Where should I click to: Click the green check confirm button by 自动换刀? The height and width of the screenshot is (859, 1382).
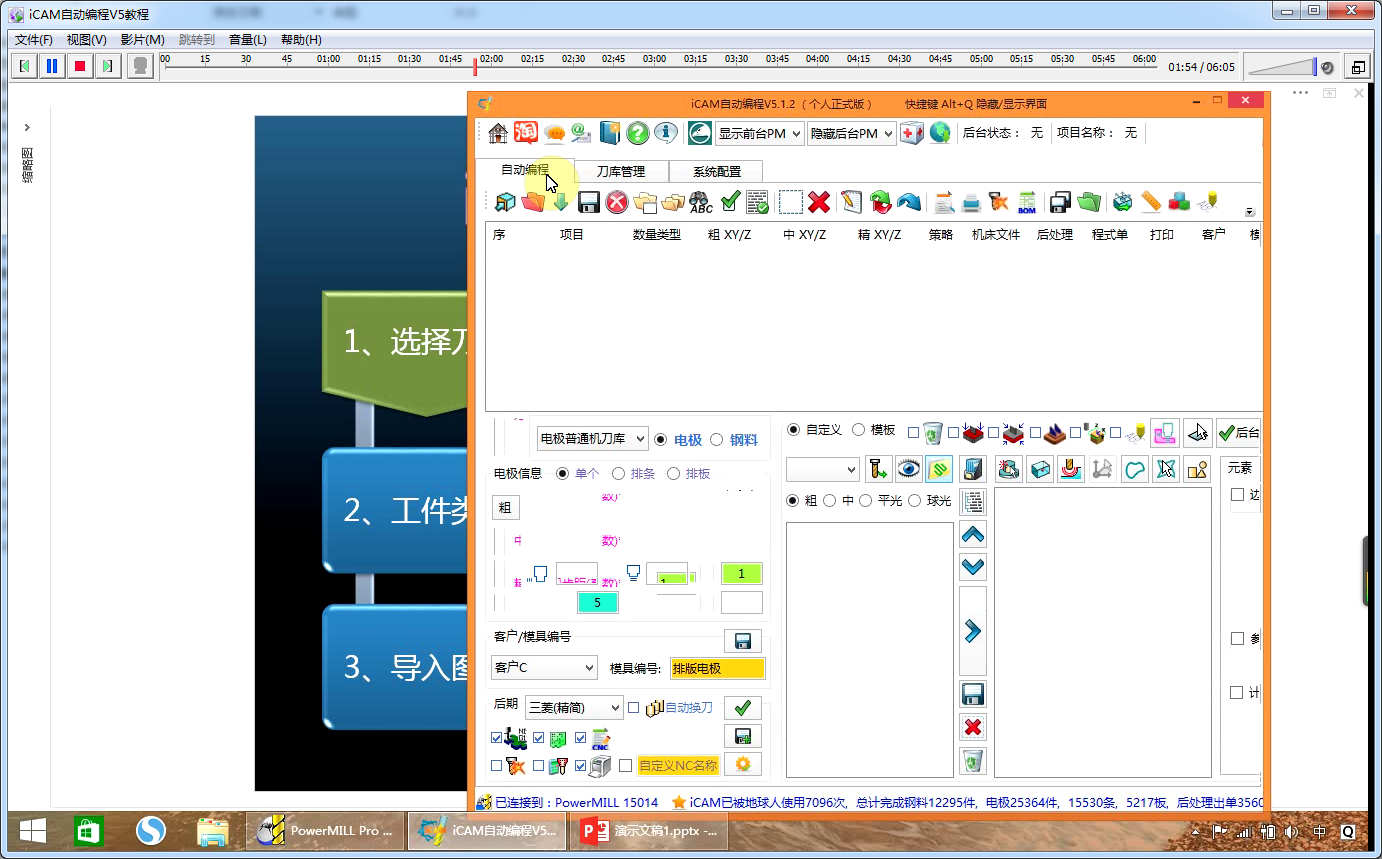(743, 708)
